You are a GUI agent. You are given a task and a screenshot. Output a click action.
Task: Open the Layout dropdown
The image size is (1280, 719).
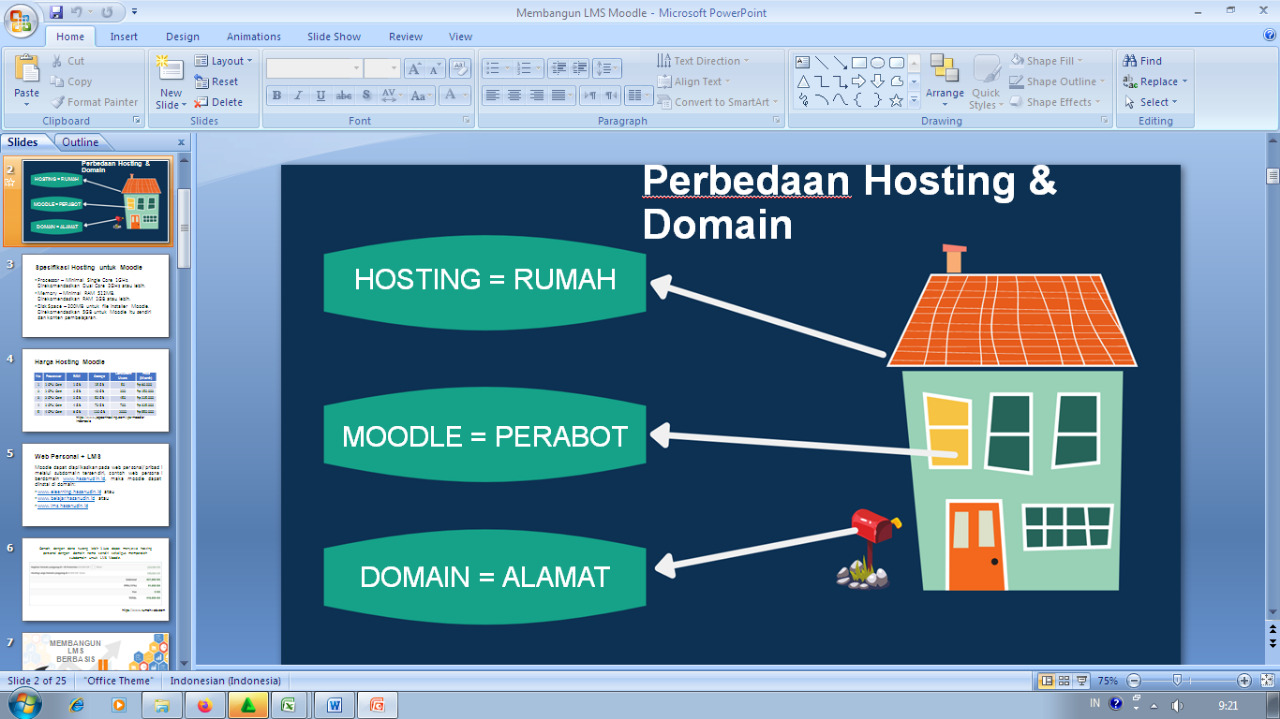click(x=224, y=60)
